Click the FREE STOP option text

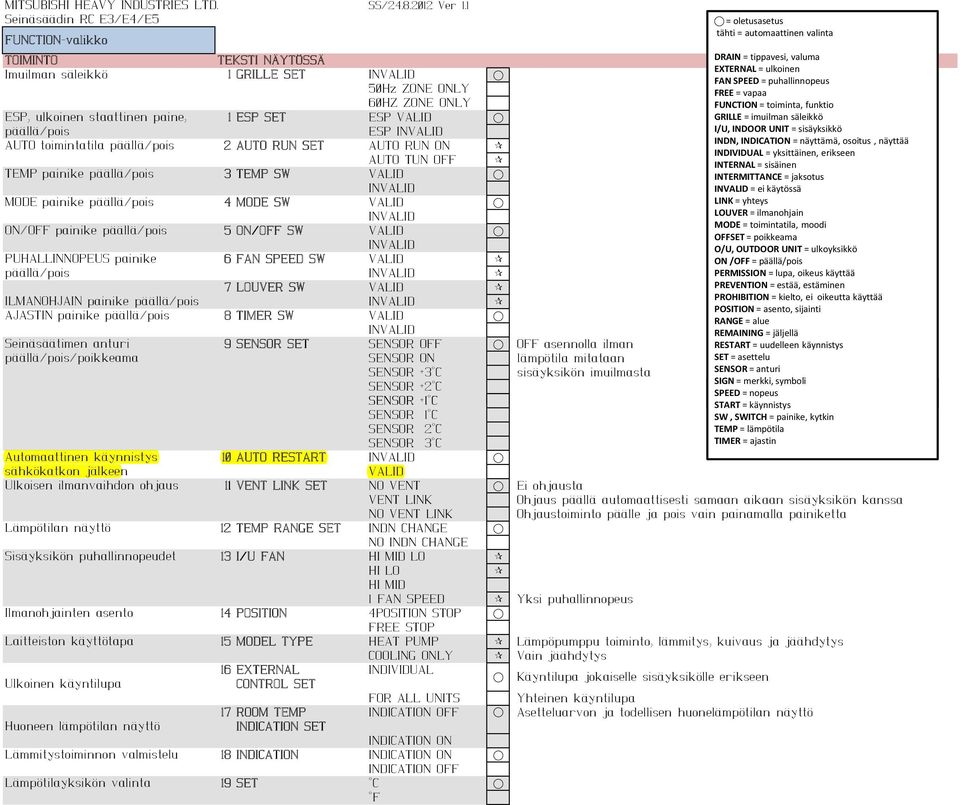click(402, 627)
